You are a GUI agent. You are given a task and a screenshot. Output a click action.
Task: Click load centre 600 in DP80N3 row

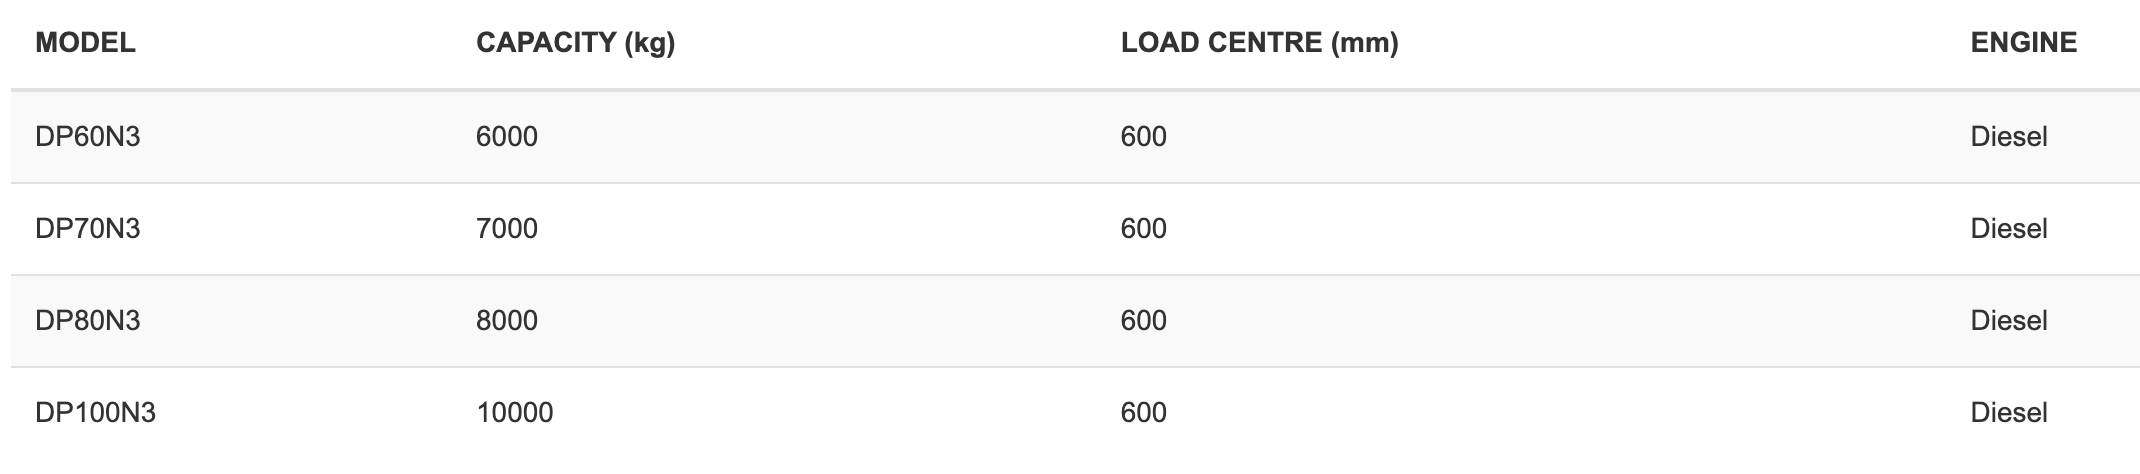(x=1144, y=321)
